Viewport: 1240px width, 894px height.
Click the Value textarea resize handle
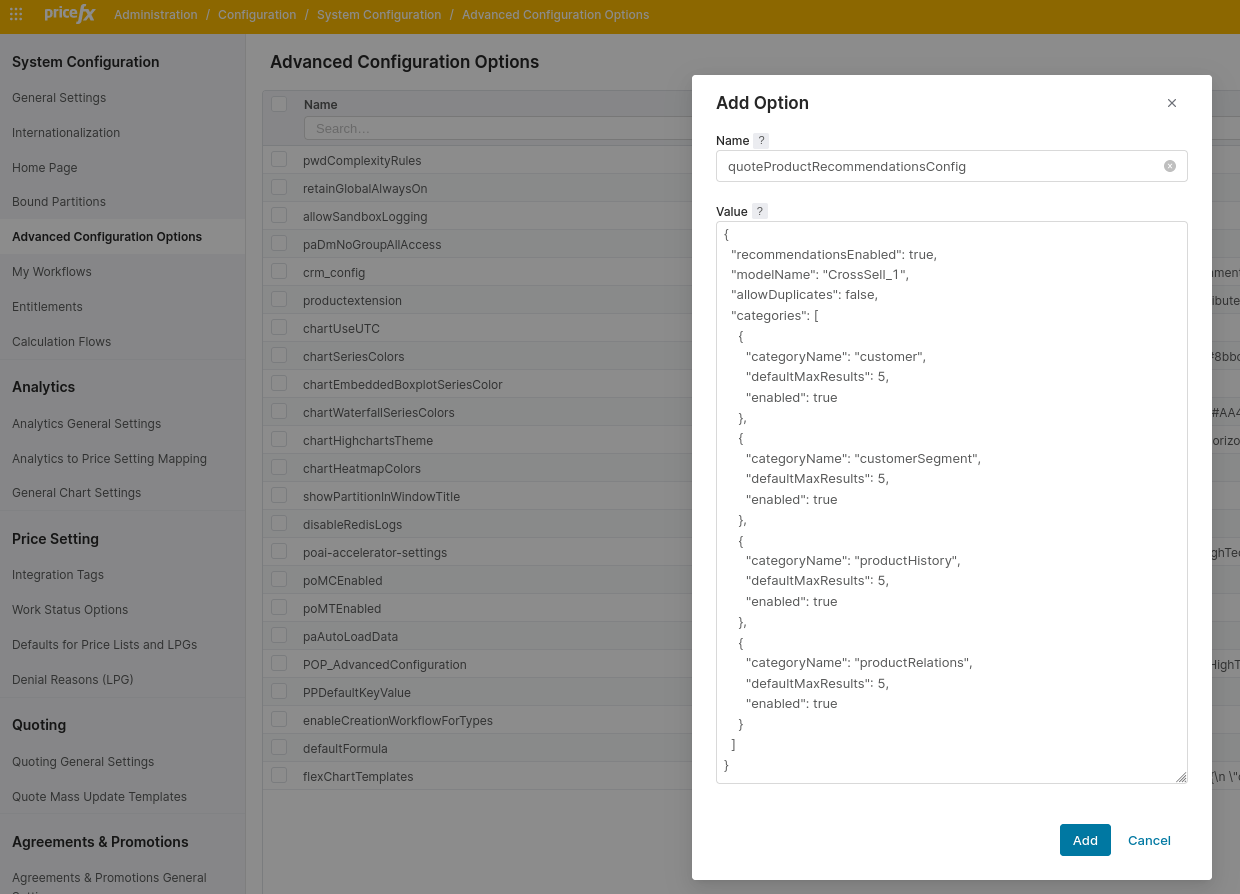pyautogui.click(x=1181, y=777)
